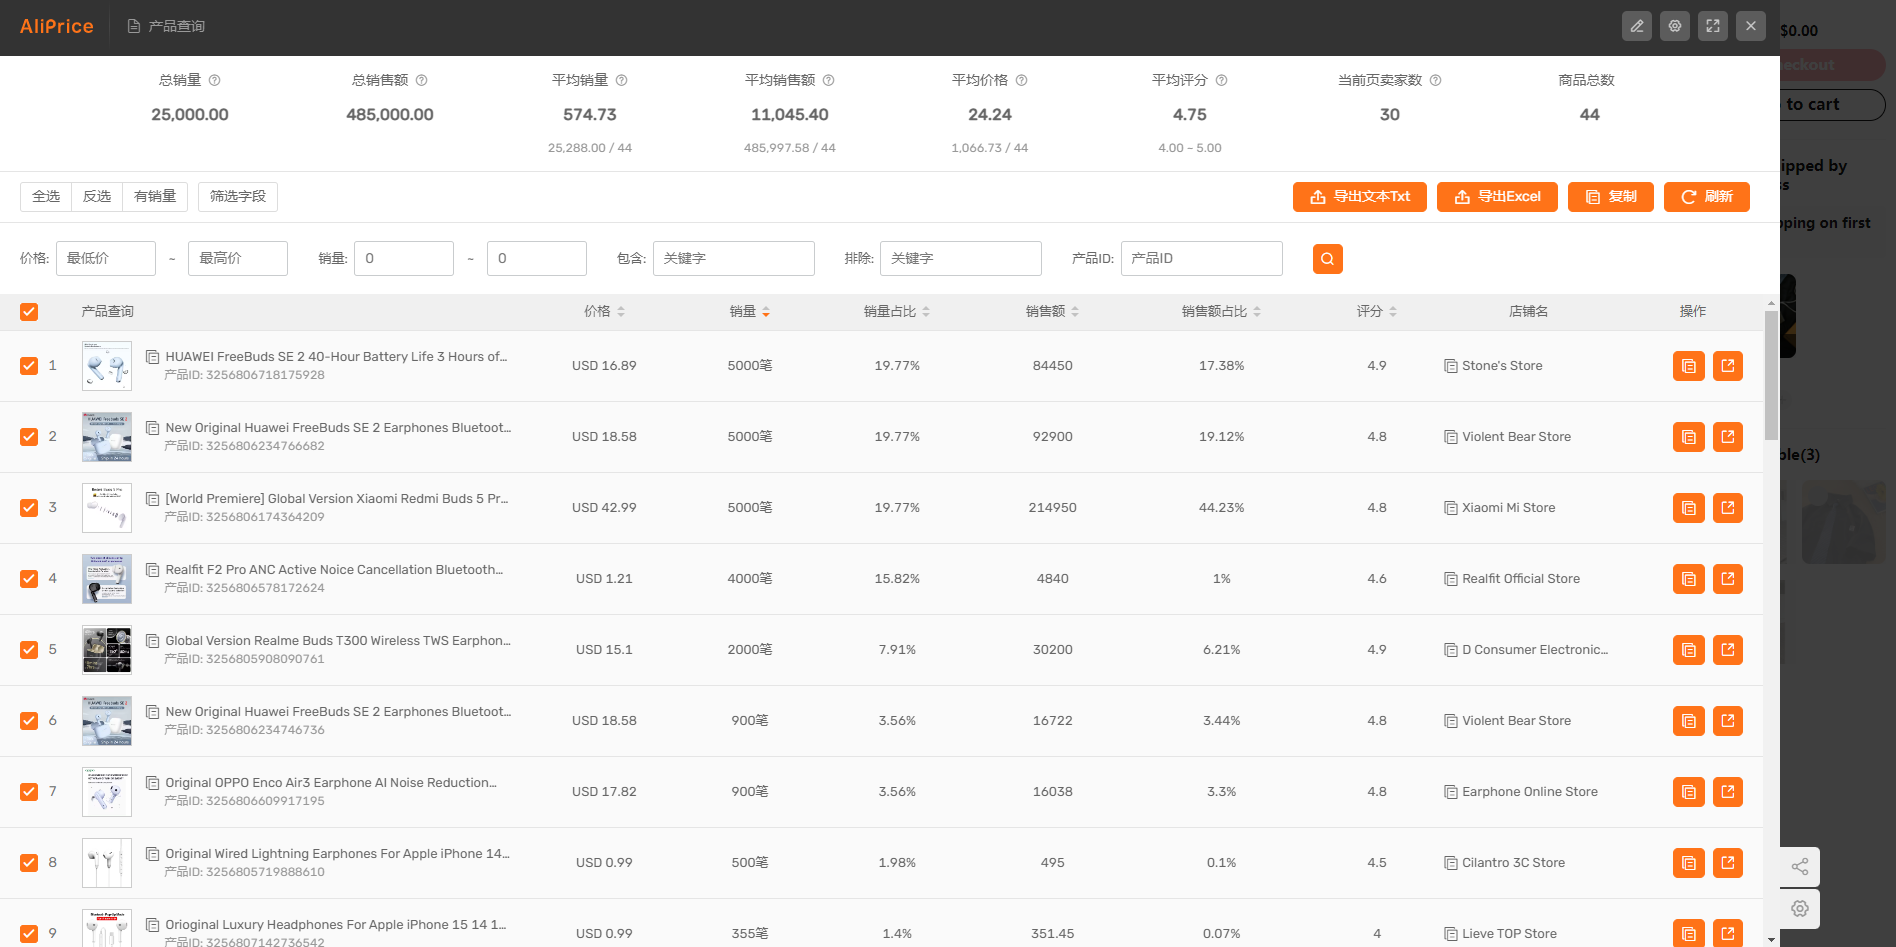The width and height of the screenshot is (1896, 947).
Task: Click 复制 copy button
Action: [1611, 197]
